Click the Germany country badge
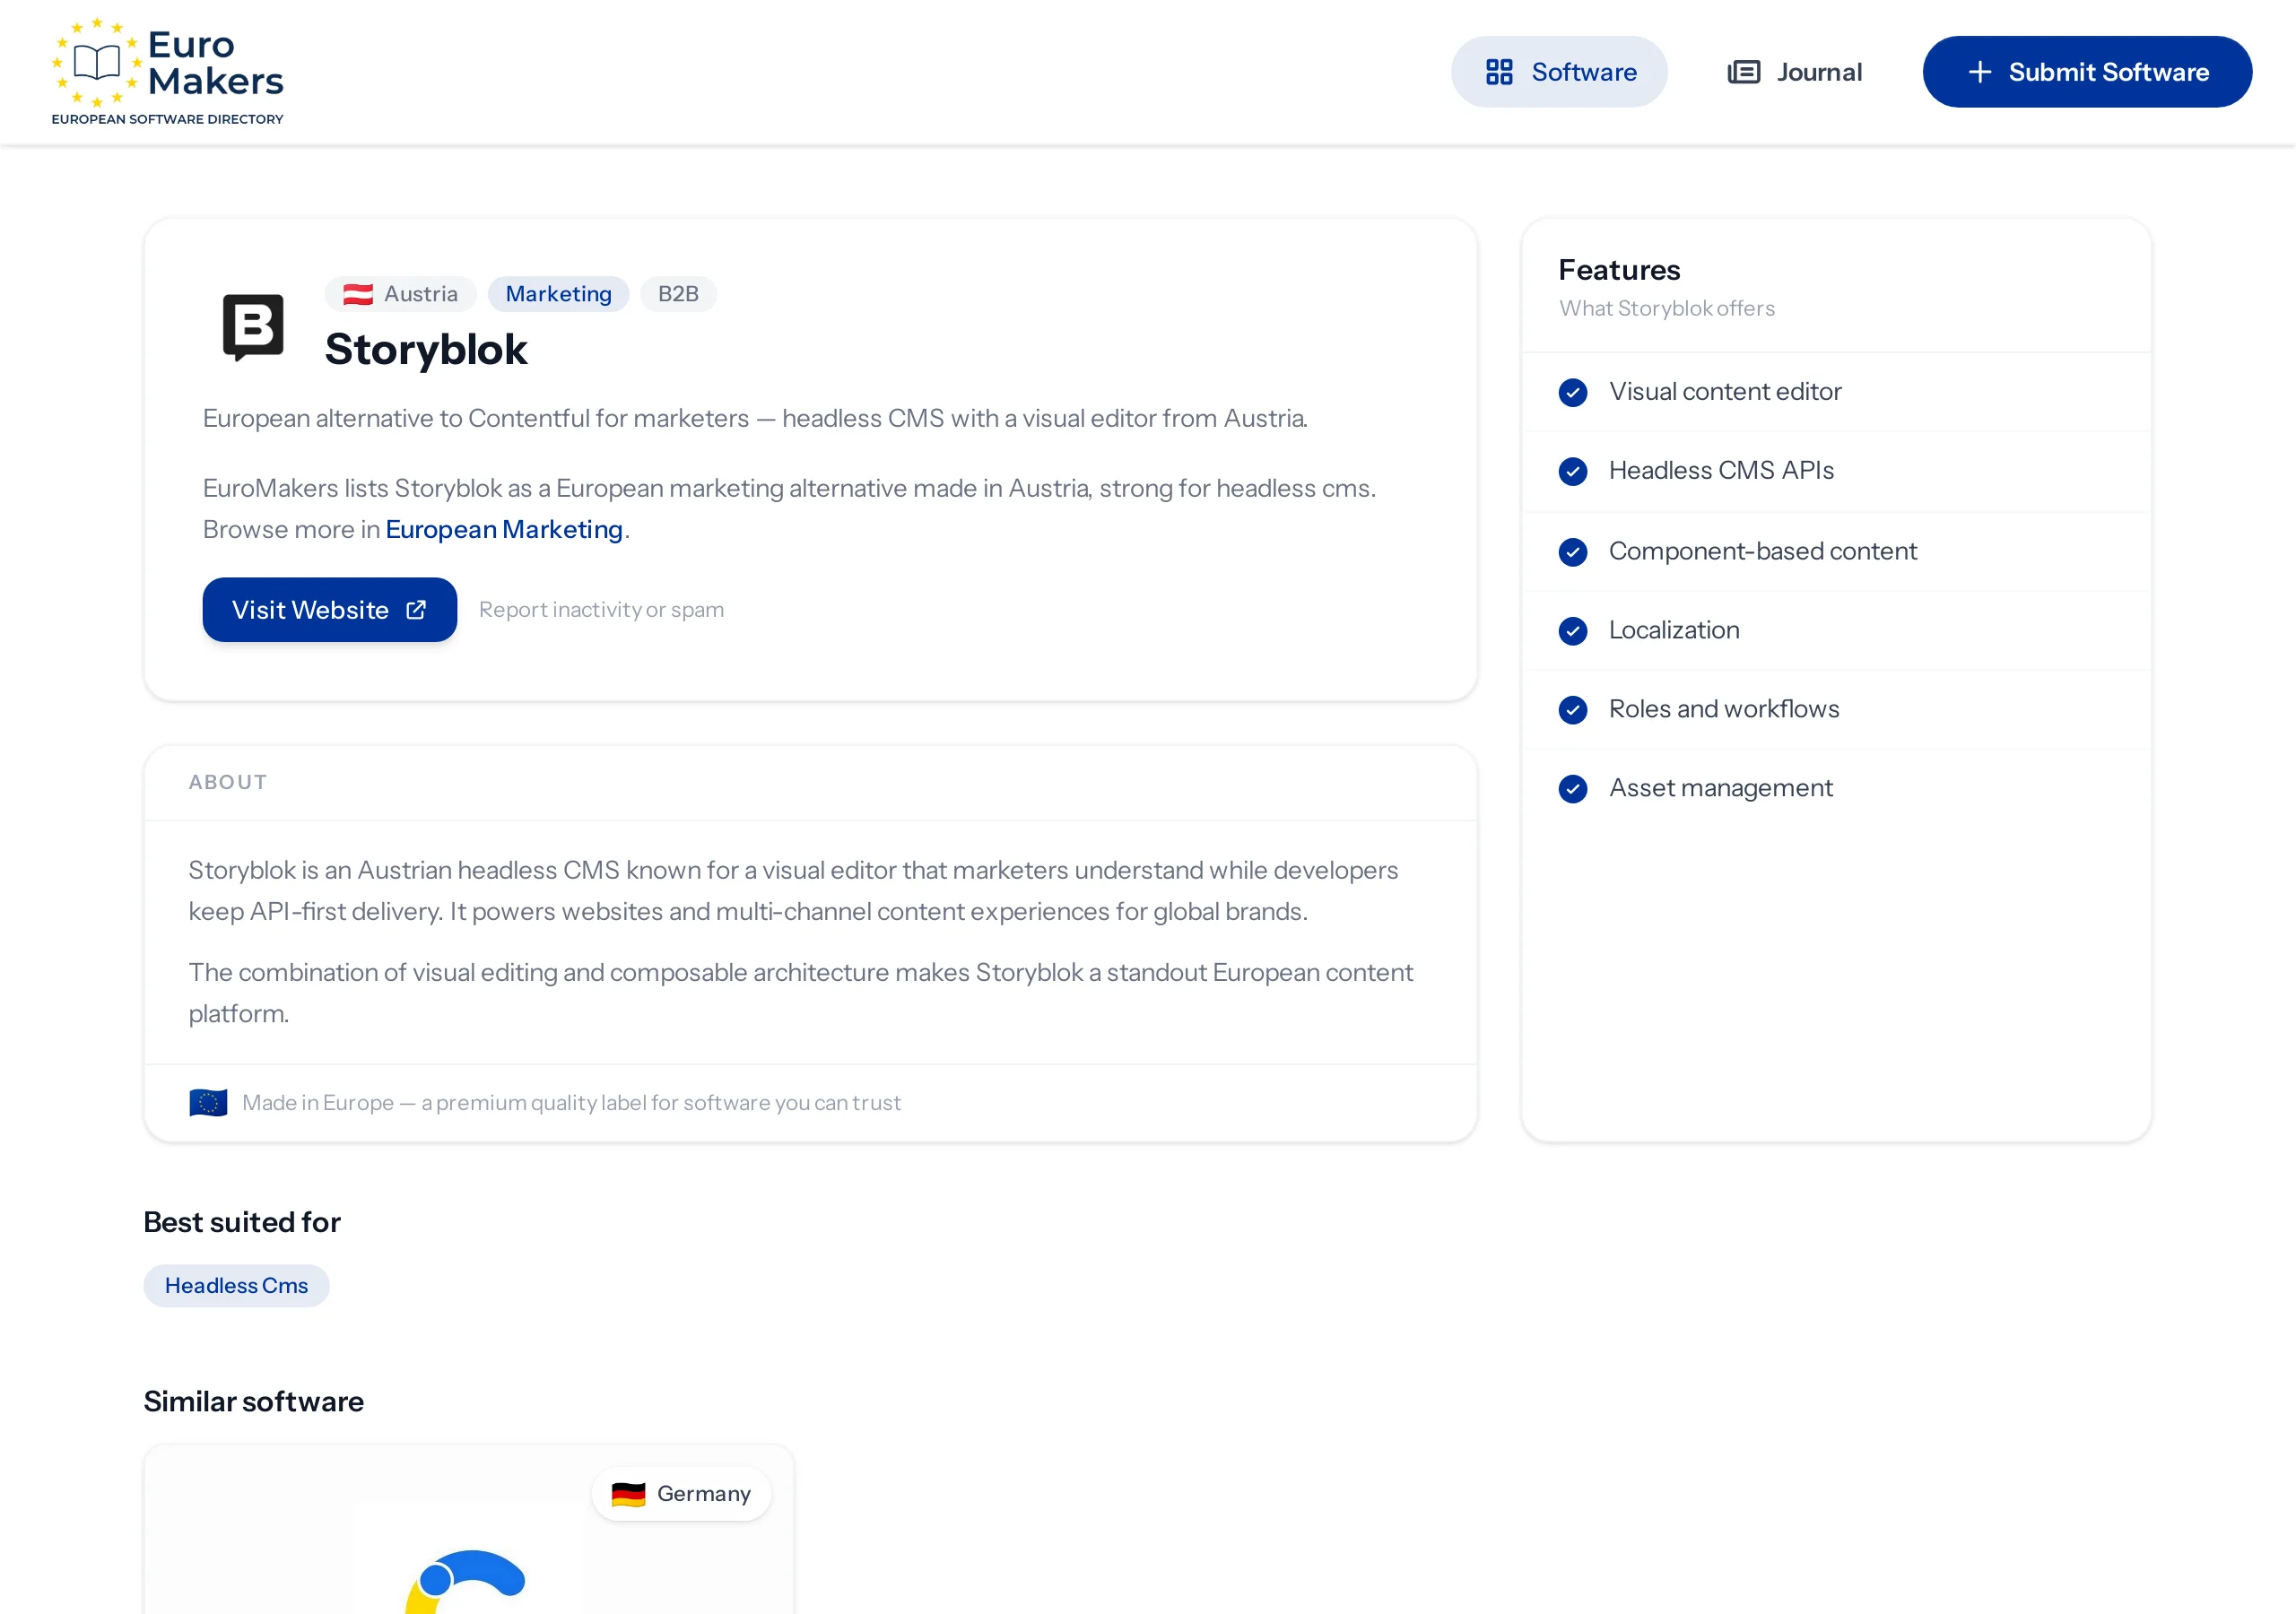The width and height of the screenshot is (2296, 1614). point(681,1494)
